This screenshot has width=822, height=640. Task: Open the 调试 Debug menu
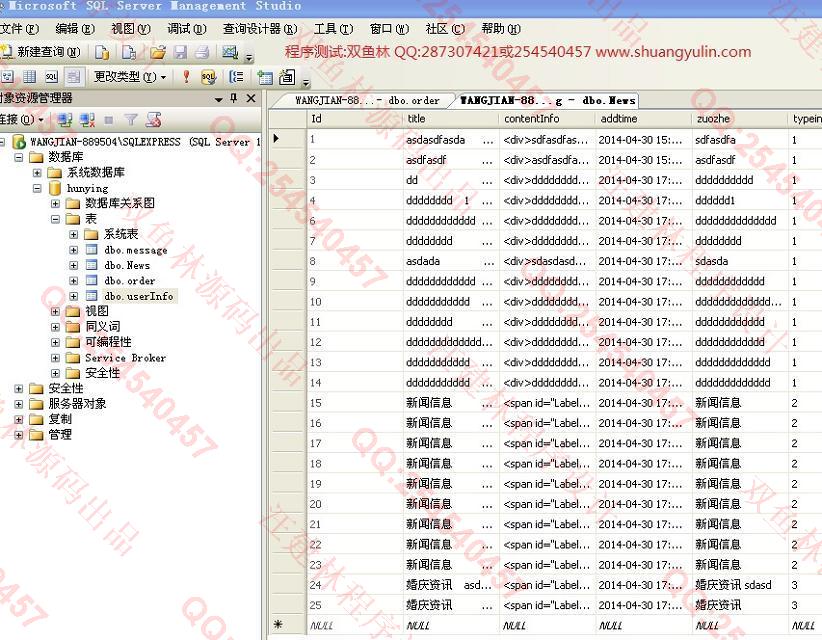[x=187, y=29]
